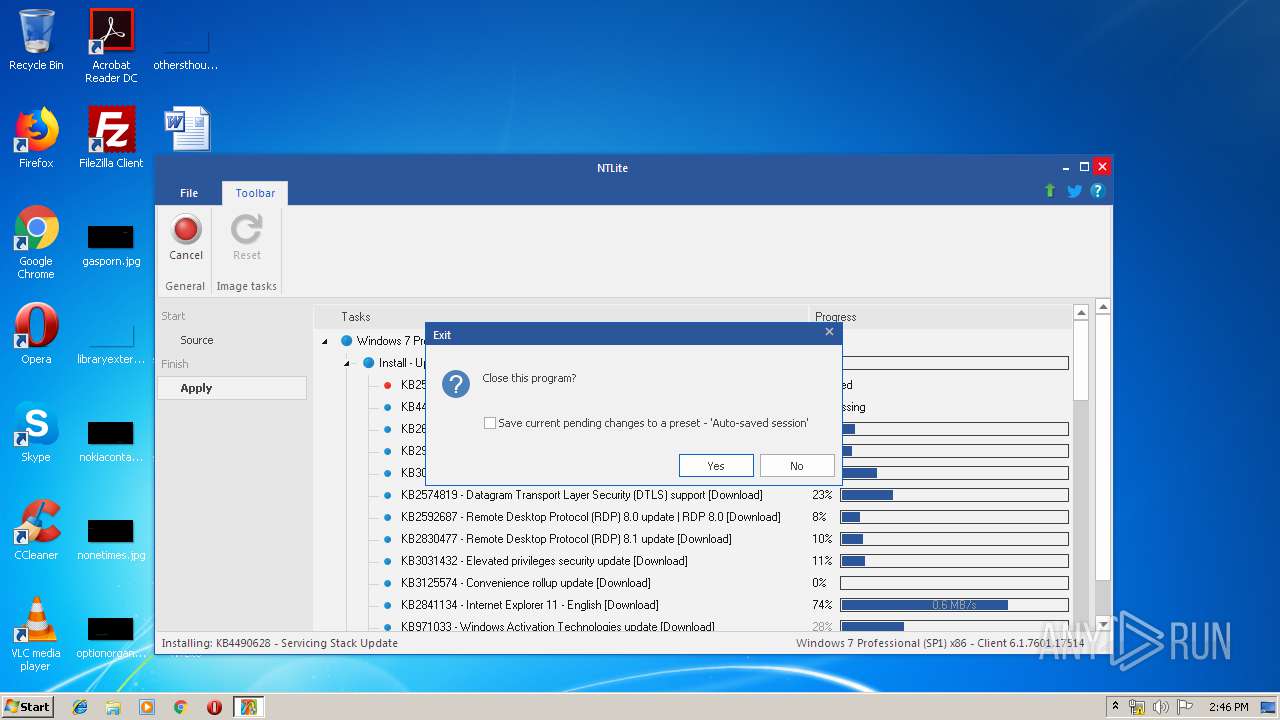This screenshot has width=1280, height=720.
Task: Select optionorgan... file on the desktop
Action: coord(111,638)
